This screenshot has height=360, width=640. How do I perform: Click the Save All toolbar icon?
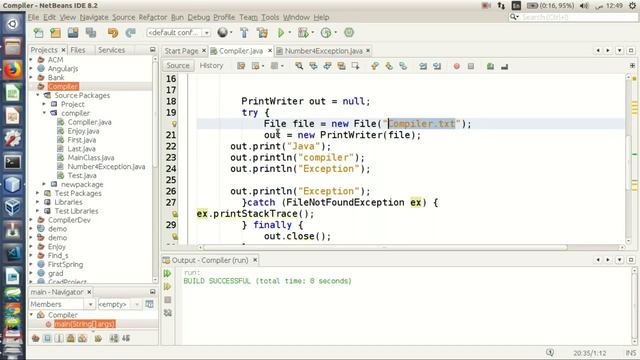(91, 33)
